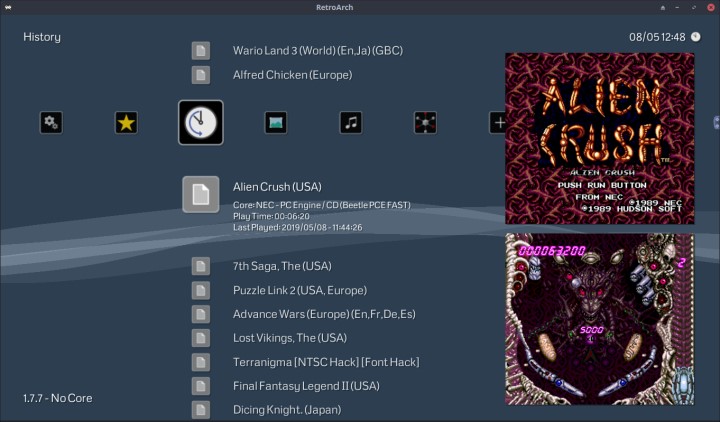720x422 pixels.
Task: Select Advance Wars (Europe) (En,Fr,De,Es)
Action: pyautogui.click(x=324, y=314)
